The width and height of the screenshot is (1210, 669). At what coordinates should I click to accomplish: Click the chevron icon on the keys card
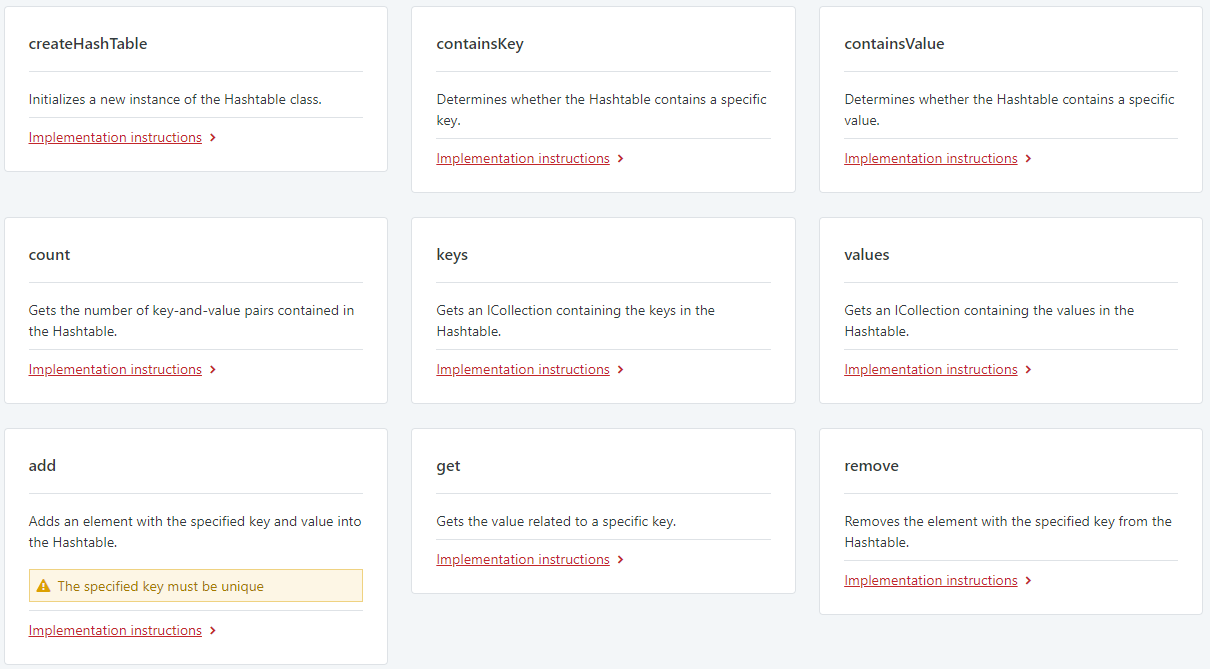(620, 369)
